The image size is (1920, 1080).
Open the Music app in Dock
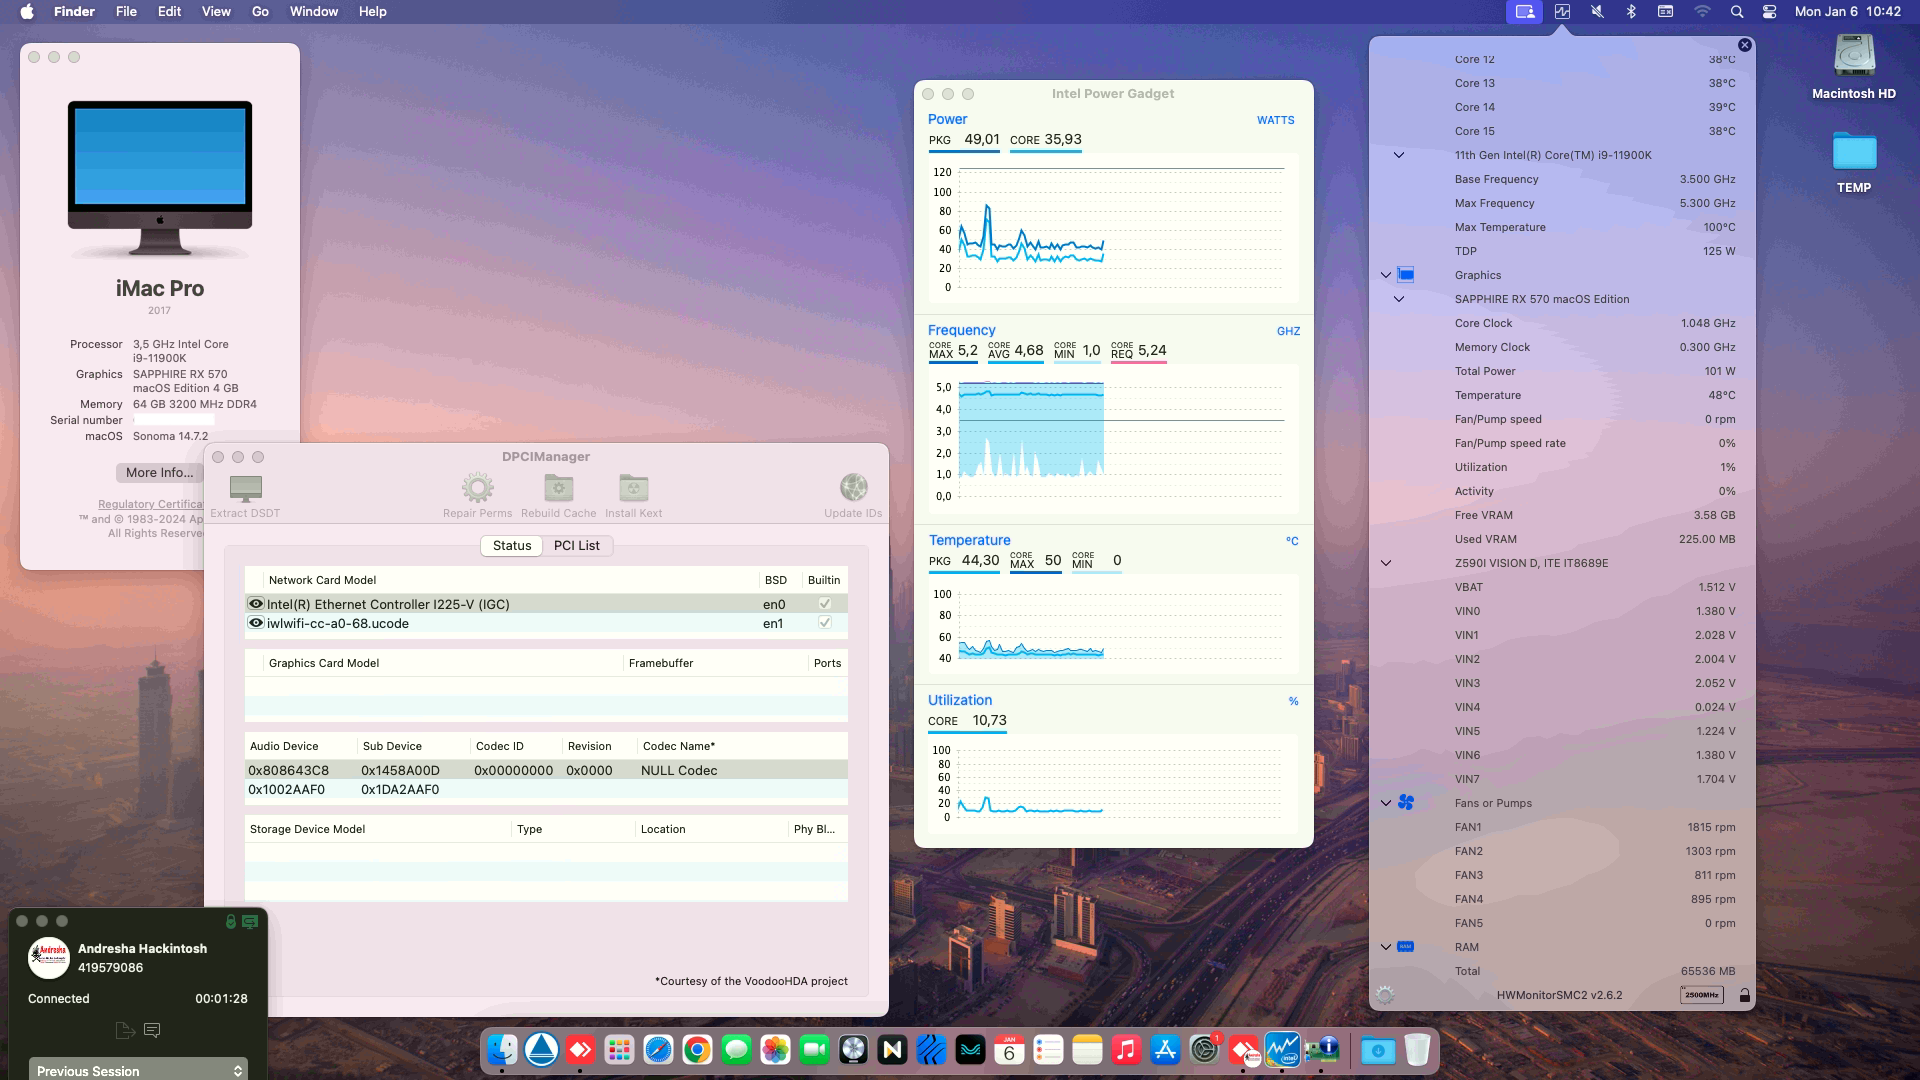click(x=1126, y=1050)
